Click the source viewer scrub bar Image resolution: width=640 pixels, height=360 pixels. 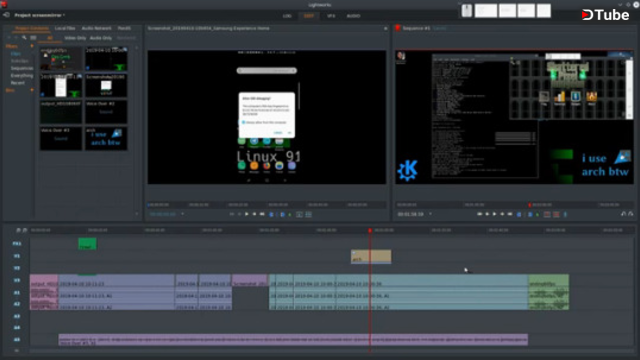(267, 204)
